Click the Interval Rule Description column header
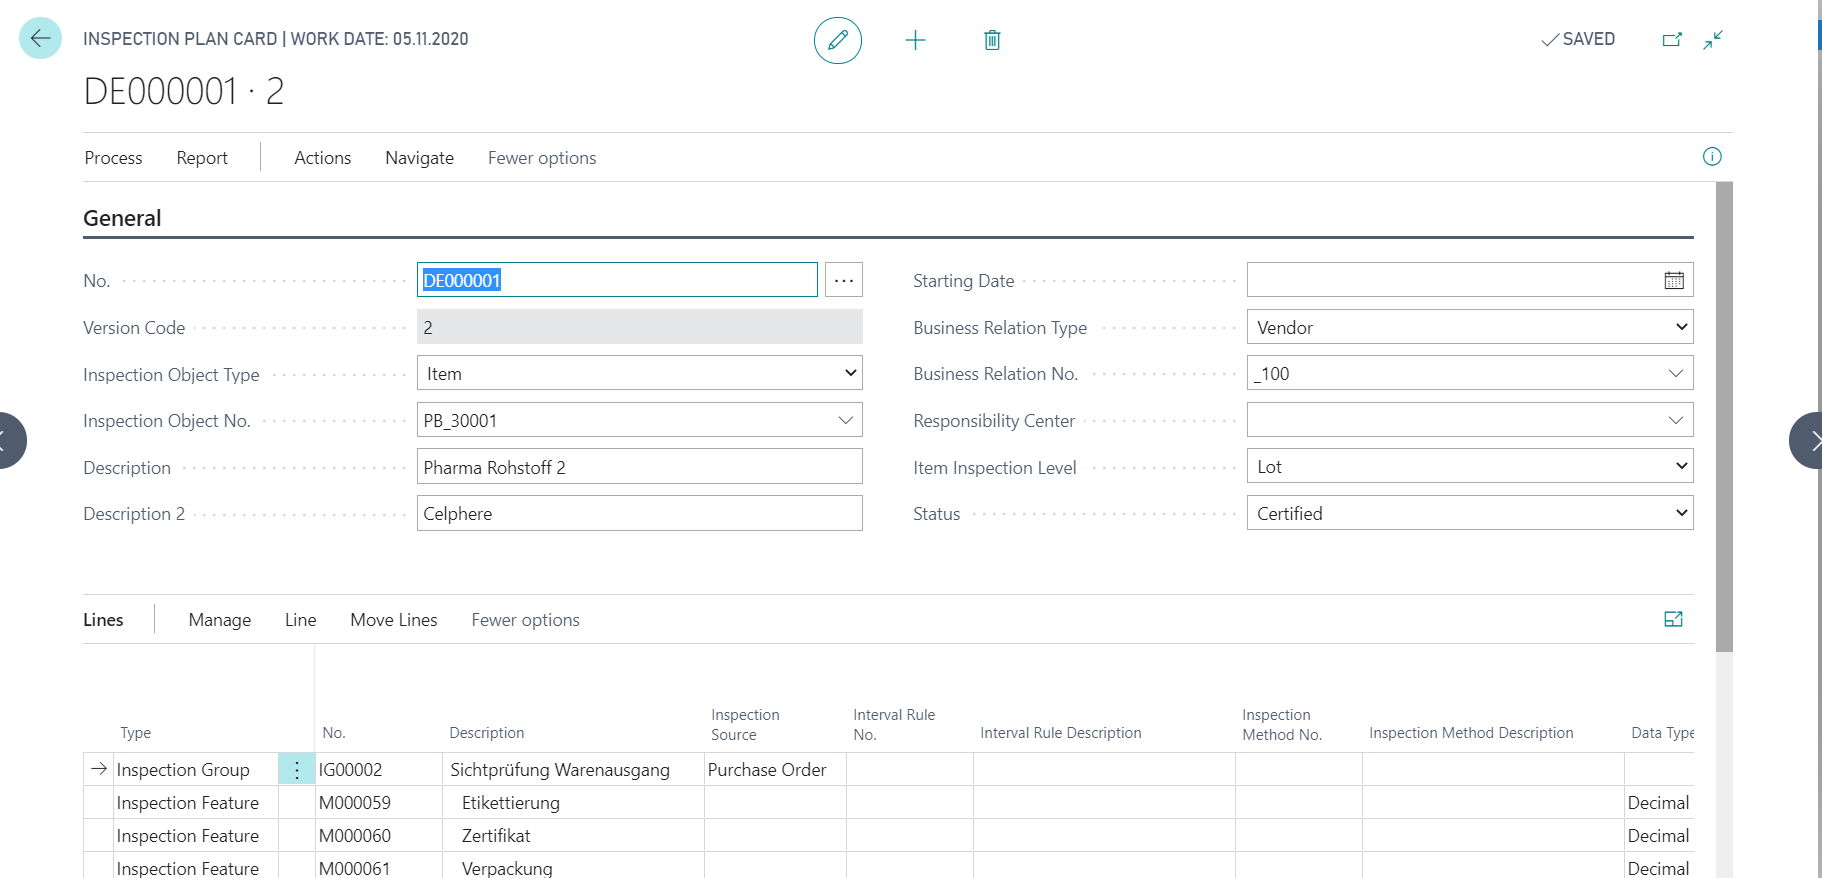1822x878 pixels. (1061, 733)
